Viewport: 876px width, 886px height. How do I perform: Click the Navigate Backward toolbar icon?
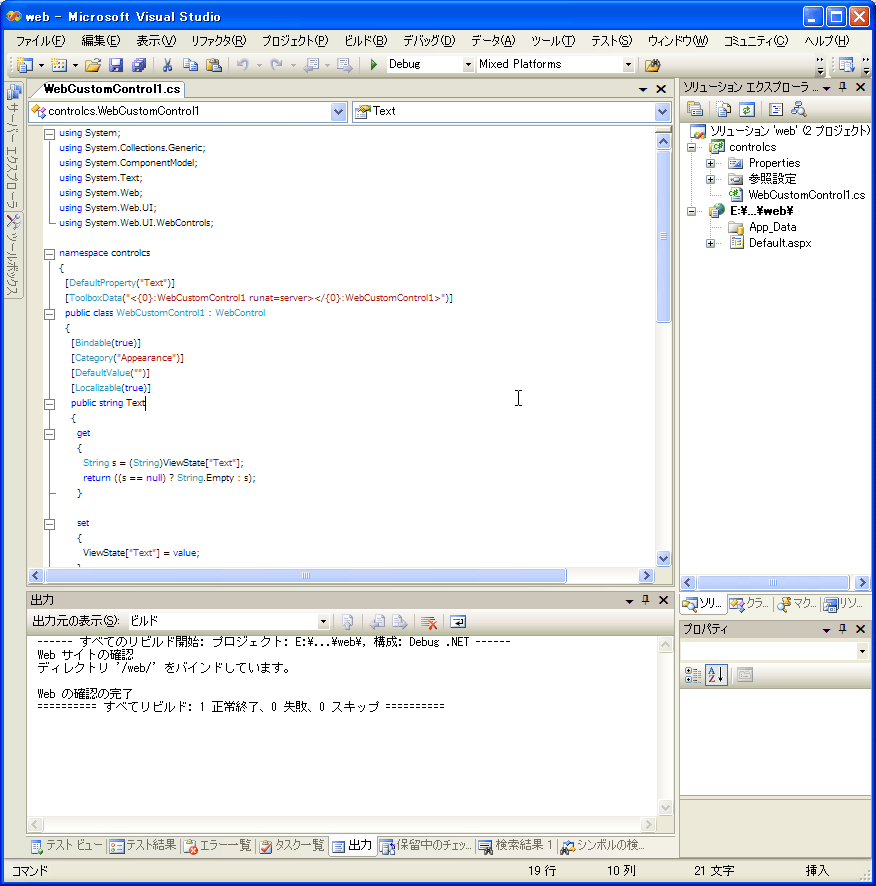pyautogui.click(x=311, y=65)
